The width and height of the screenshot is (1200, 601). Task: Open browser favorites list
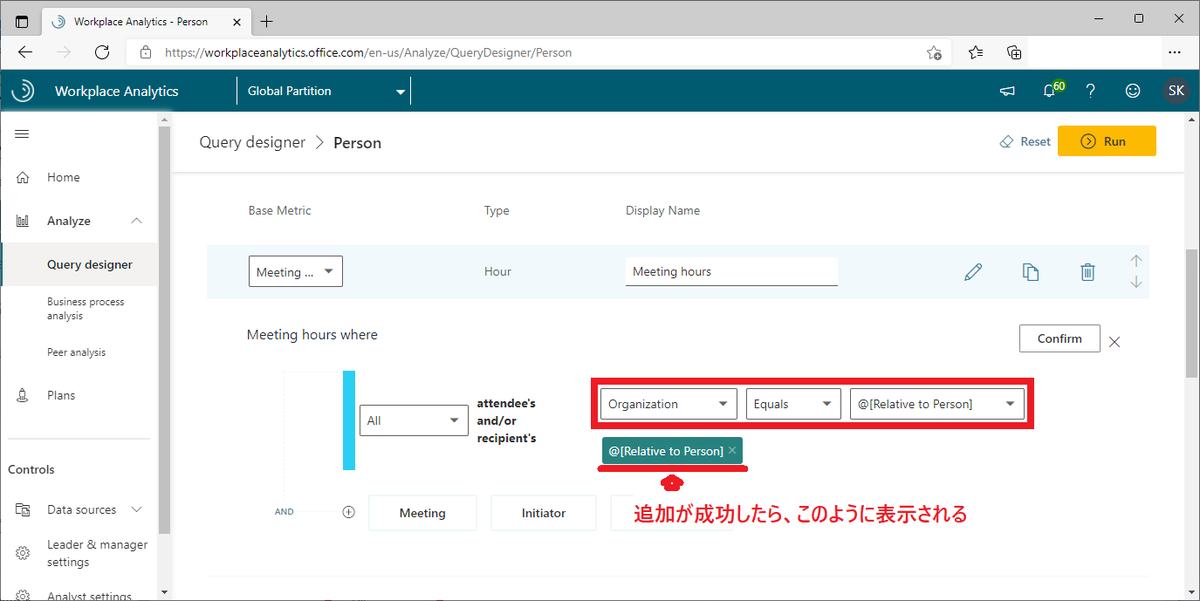pos(976,52)
